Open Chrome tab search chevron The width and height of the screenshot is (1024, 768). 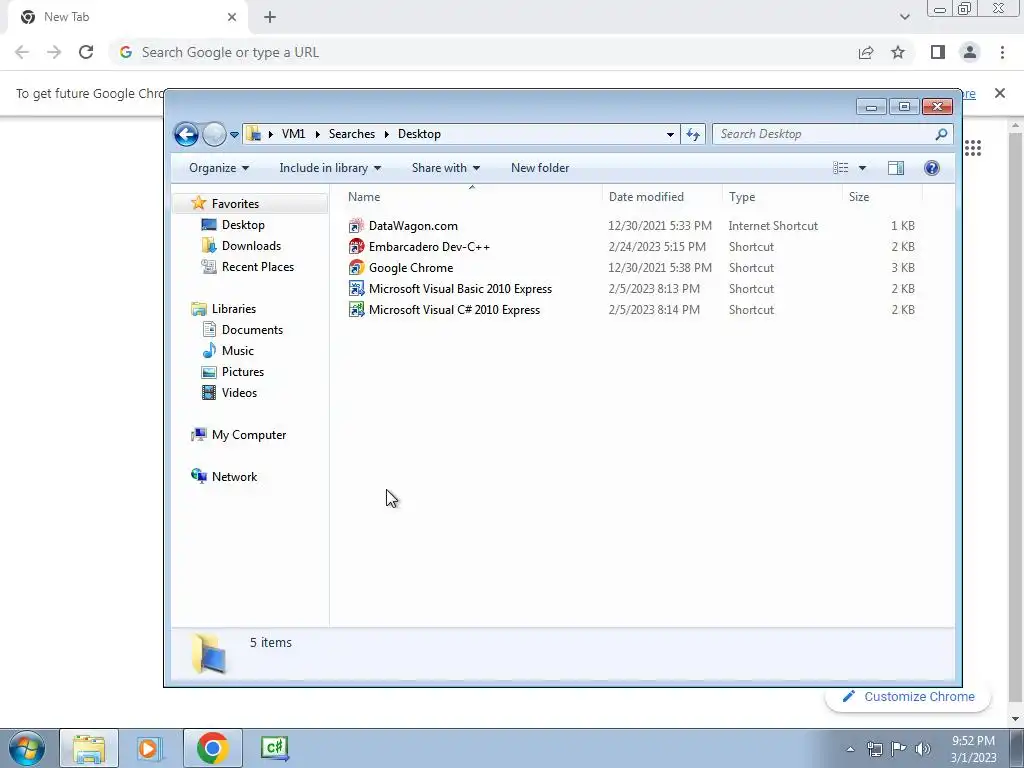tap(904, 17)
